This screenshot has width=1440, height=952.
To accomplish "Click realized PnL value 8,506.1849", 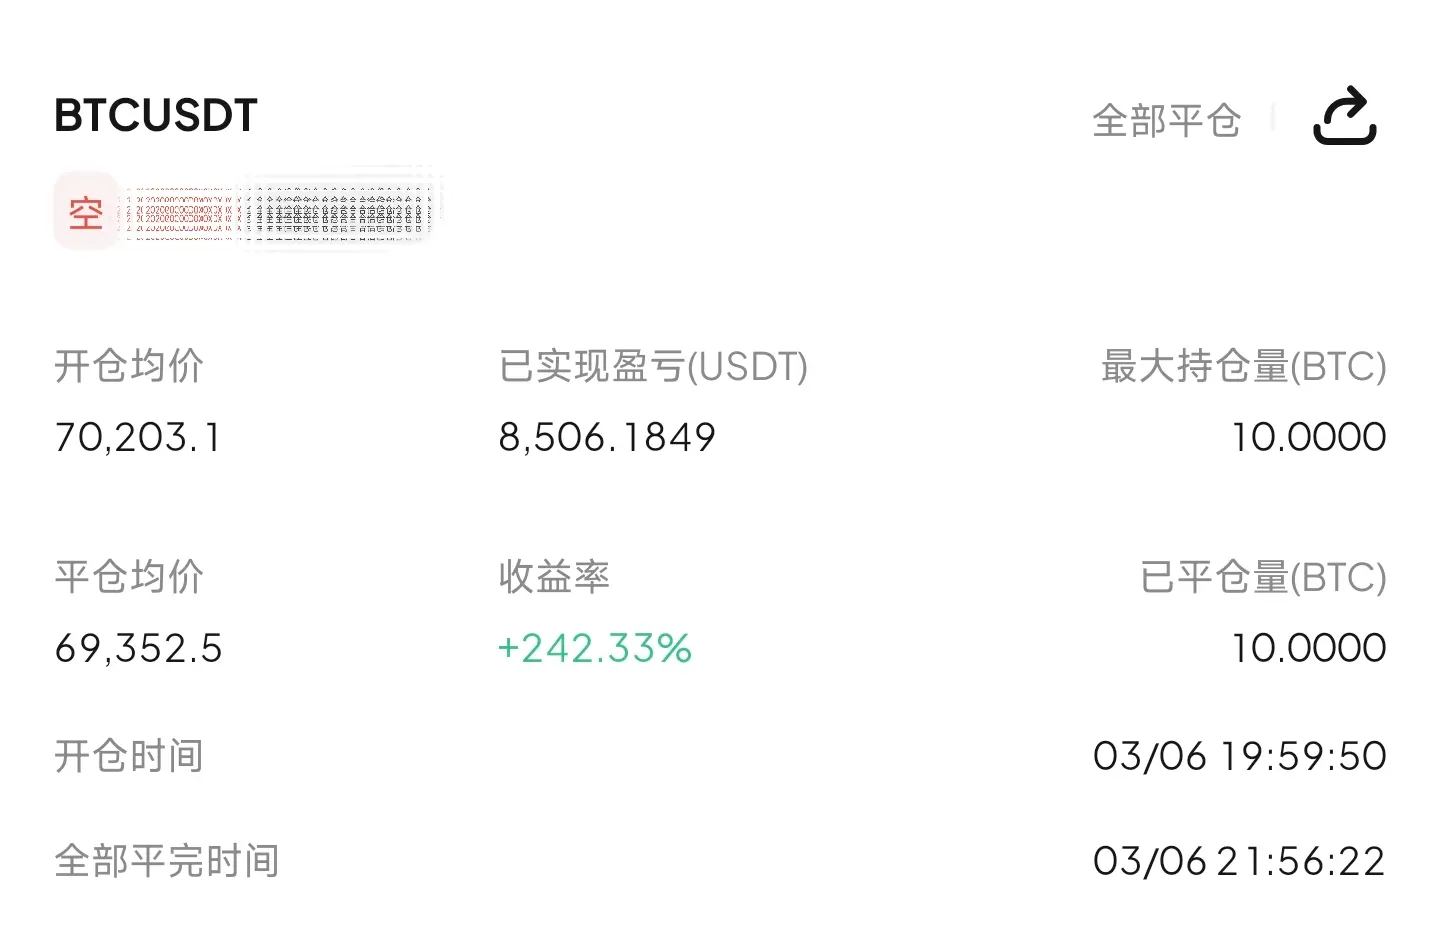I will point(607,437).
